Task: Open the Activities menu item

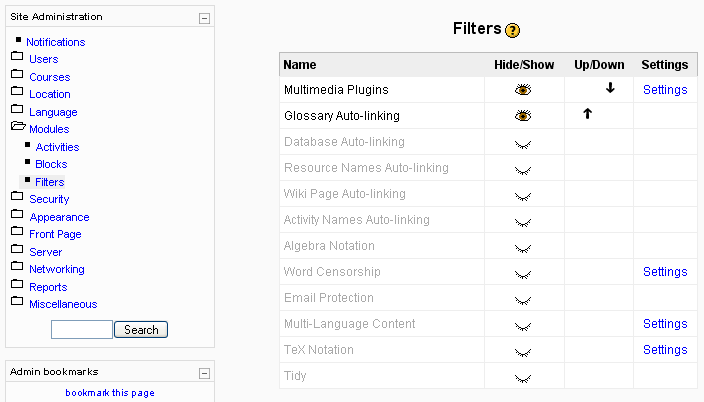Action: click(x=57, y=147)
